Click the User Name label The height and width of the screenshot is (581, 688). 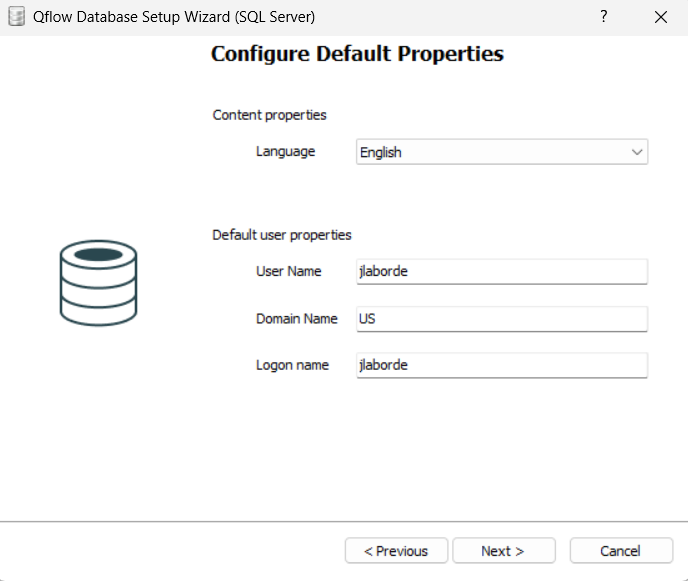(x=289, y=271)
